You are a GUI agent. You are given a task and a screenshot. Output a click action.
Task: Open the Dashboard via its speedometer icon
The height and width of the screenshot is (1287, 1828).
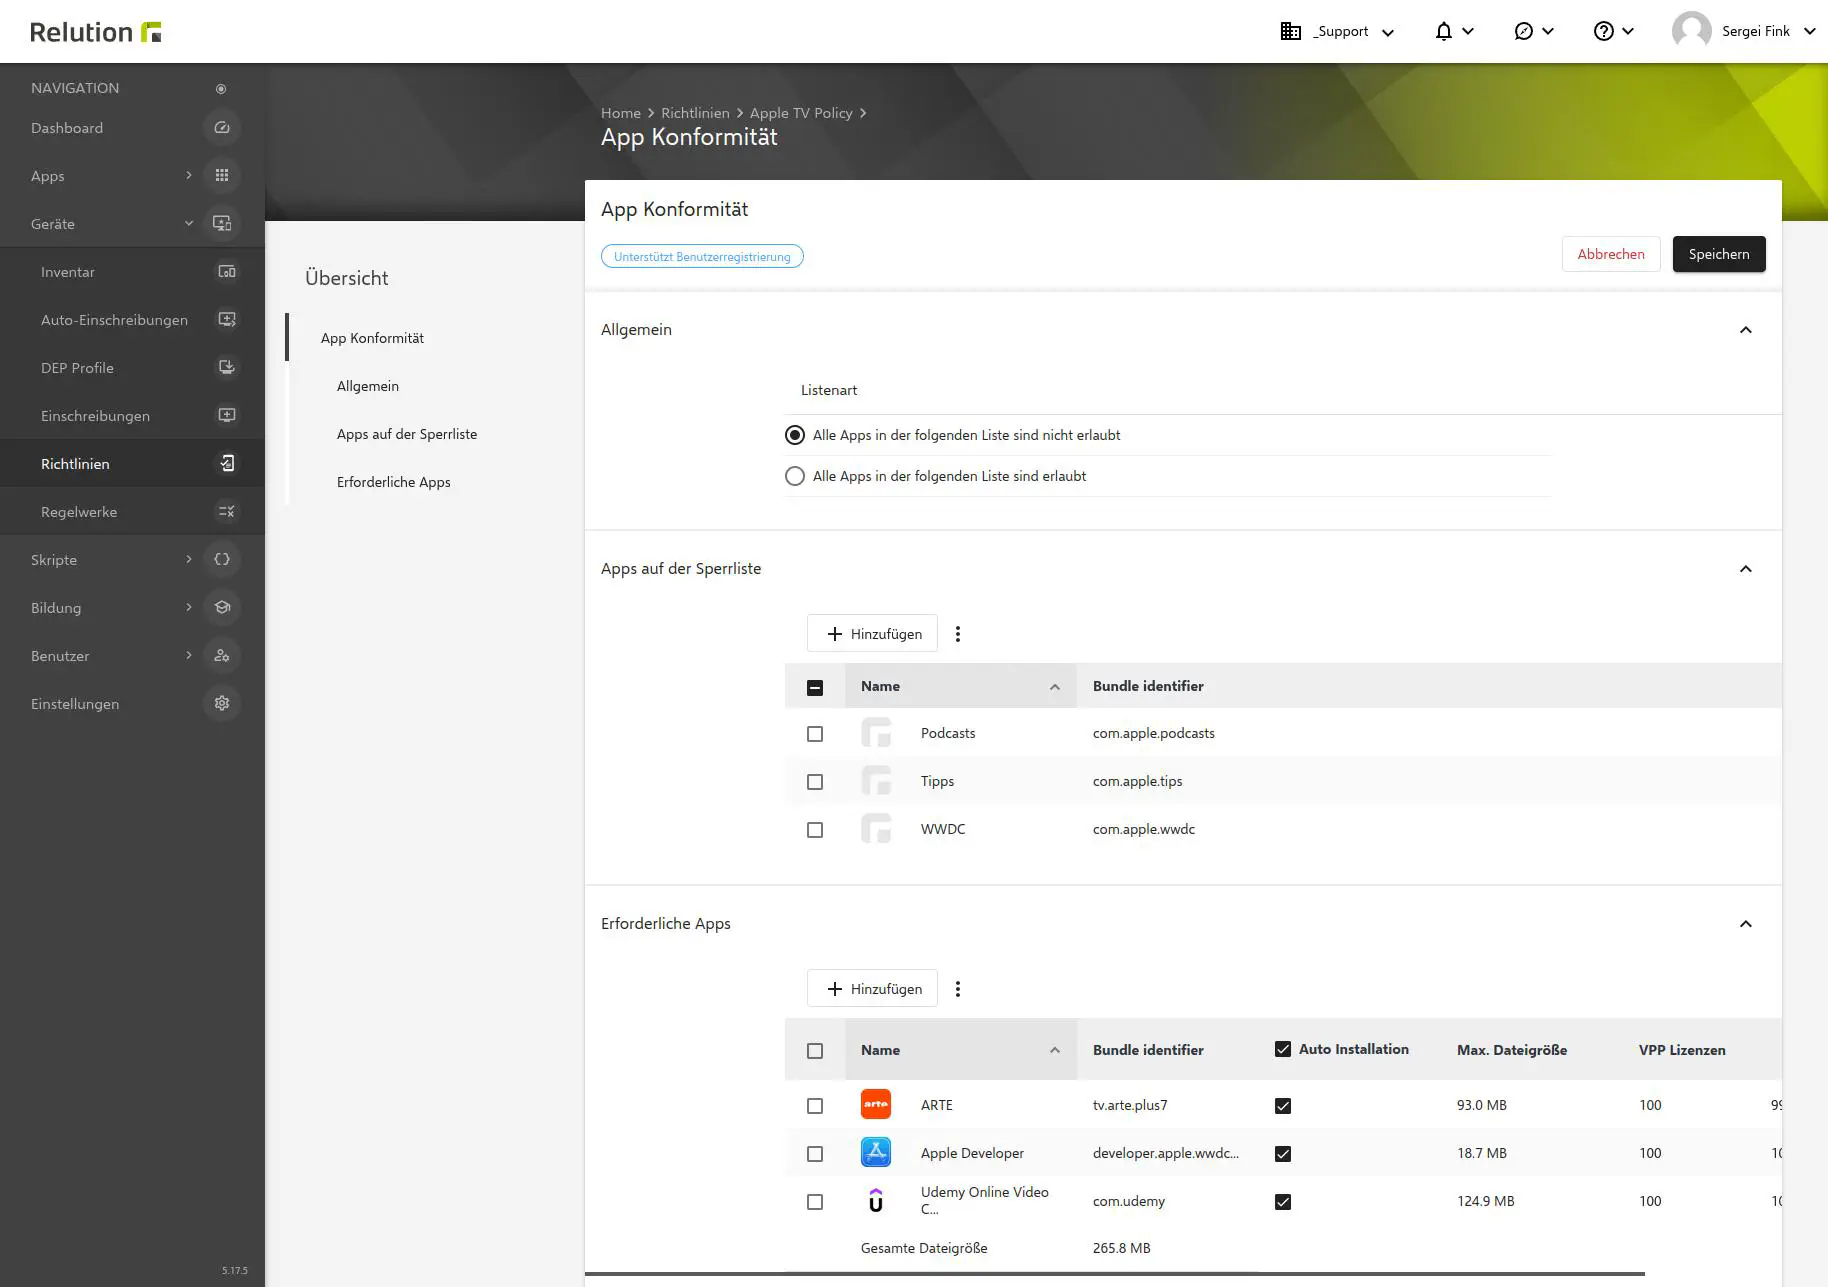(x=222, y=127)
